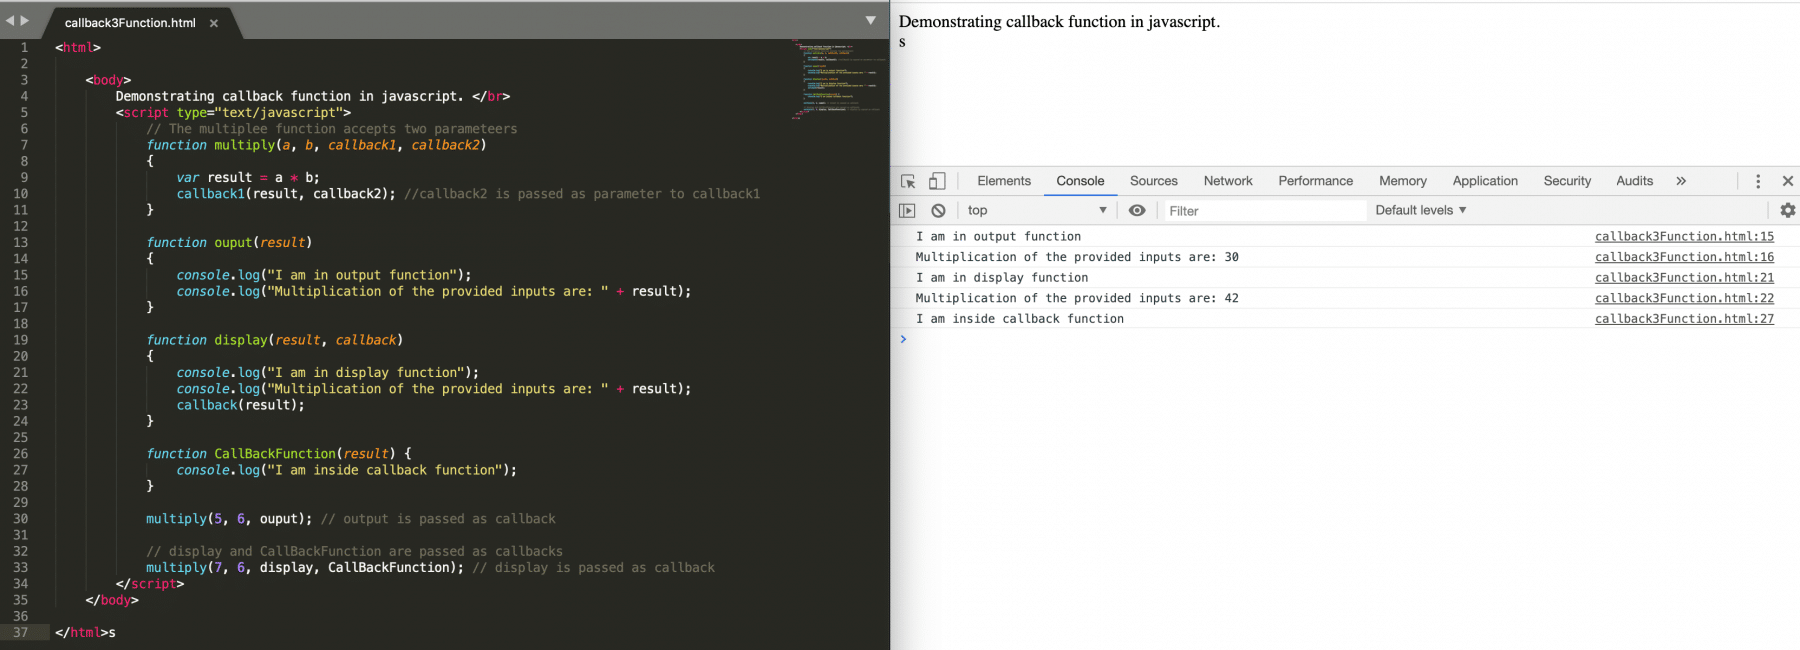
Task: Activate the inspect element picker icon
Action: (908, 181)
